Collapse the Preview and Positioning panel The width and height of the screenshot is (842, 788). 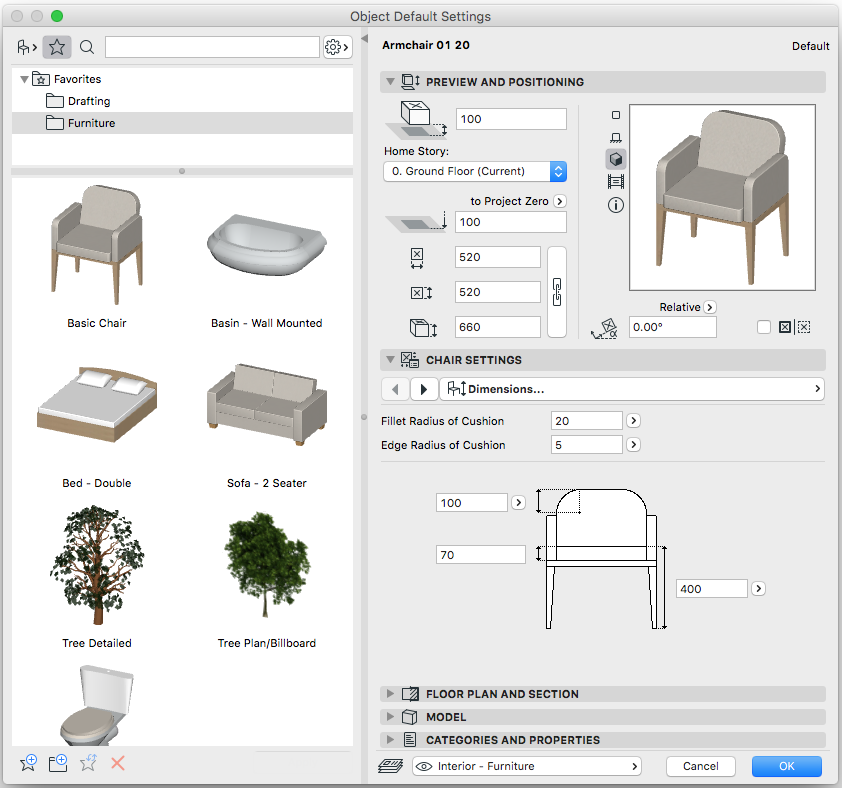(390, 81)
